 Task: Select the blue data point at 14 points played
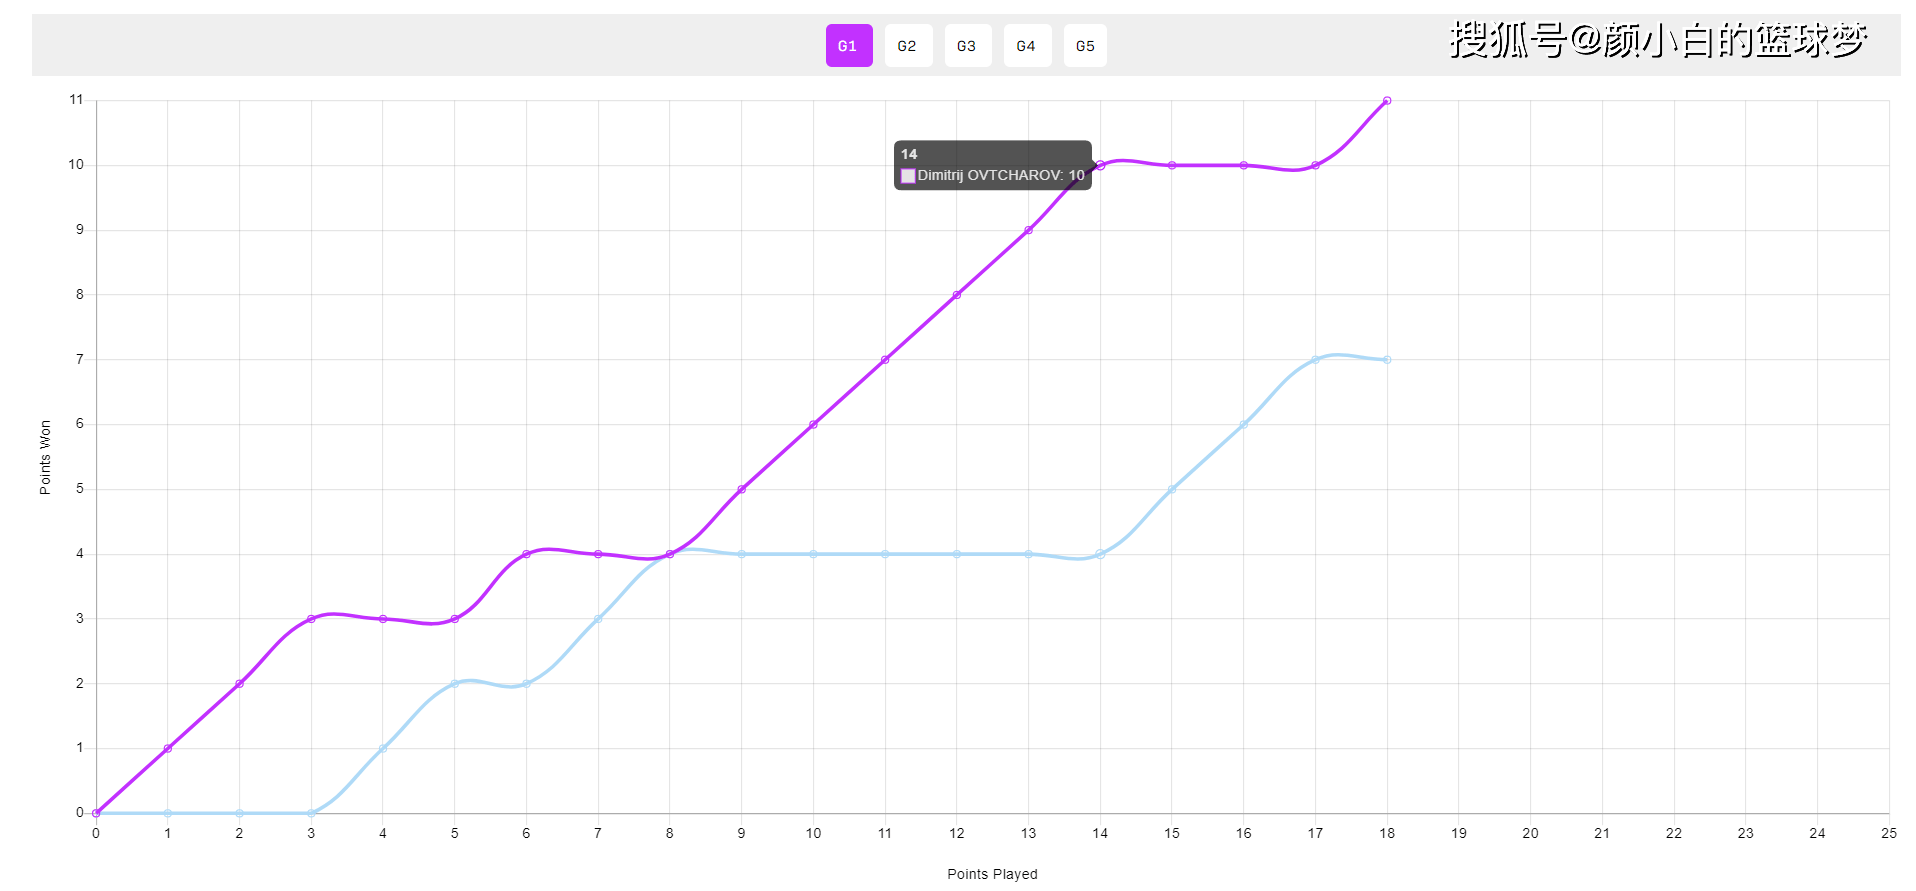coord(1100,554)
